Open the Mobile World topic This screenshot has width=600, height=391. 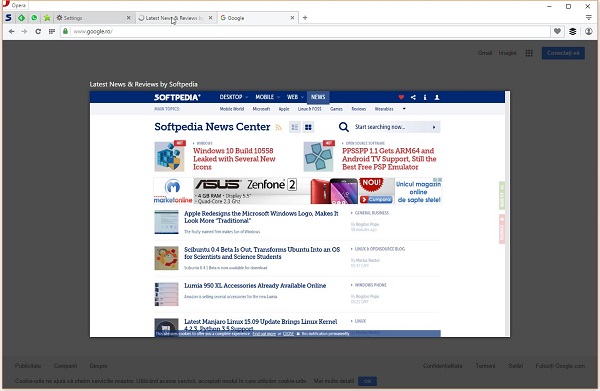pyautogui.click(x=232, y=109)
